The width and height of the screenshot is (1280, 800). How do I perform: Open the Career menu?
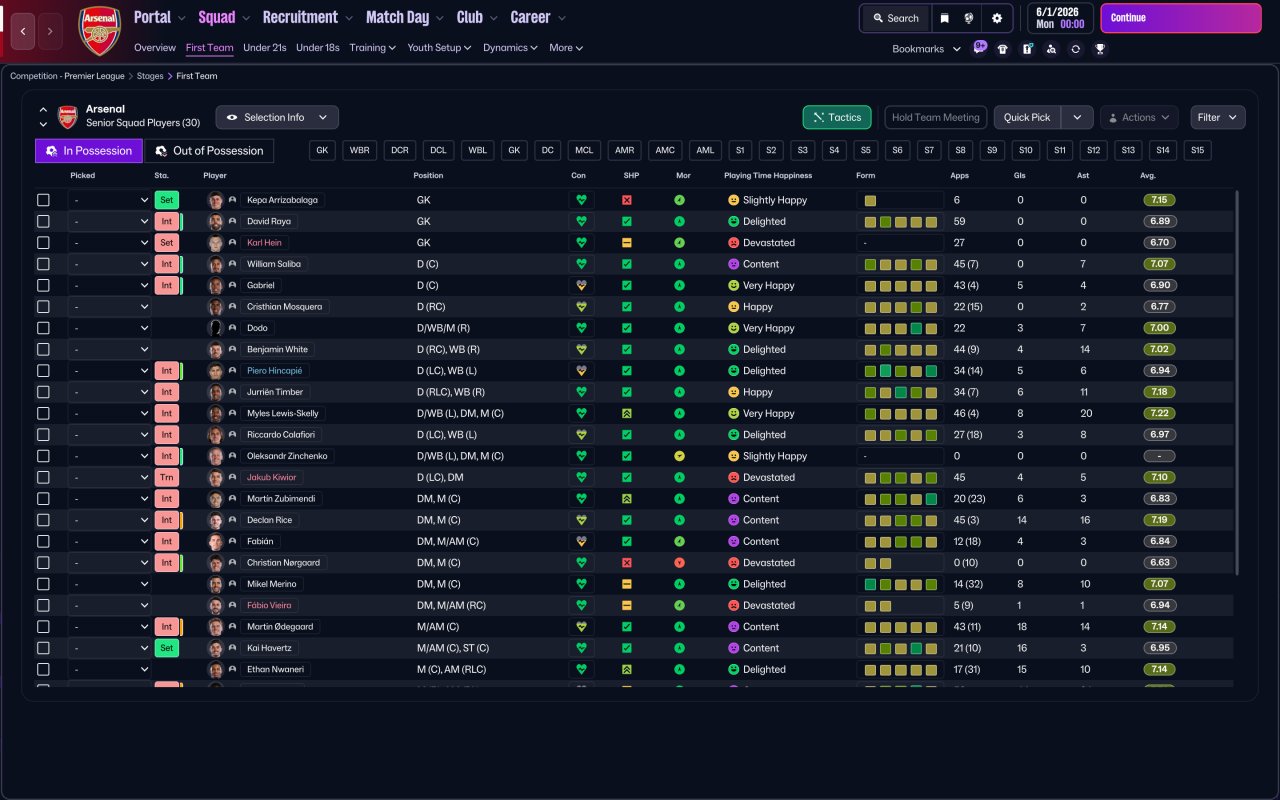pyautogui.click(x=538, y=17)
